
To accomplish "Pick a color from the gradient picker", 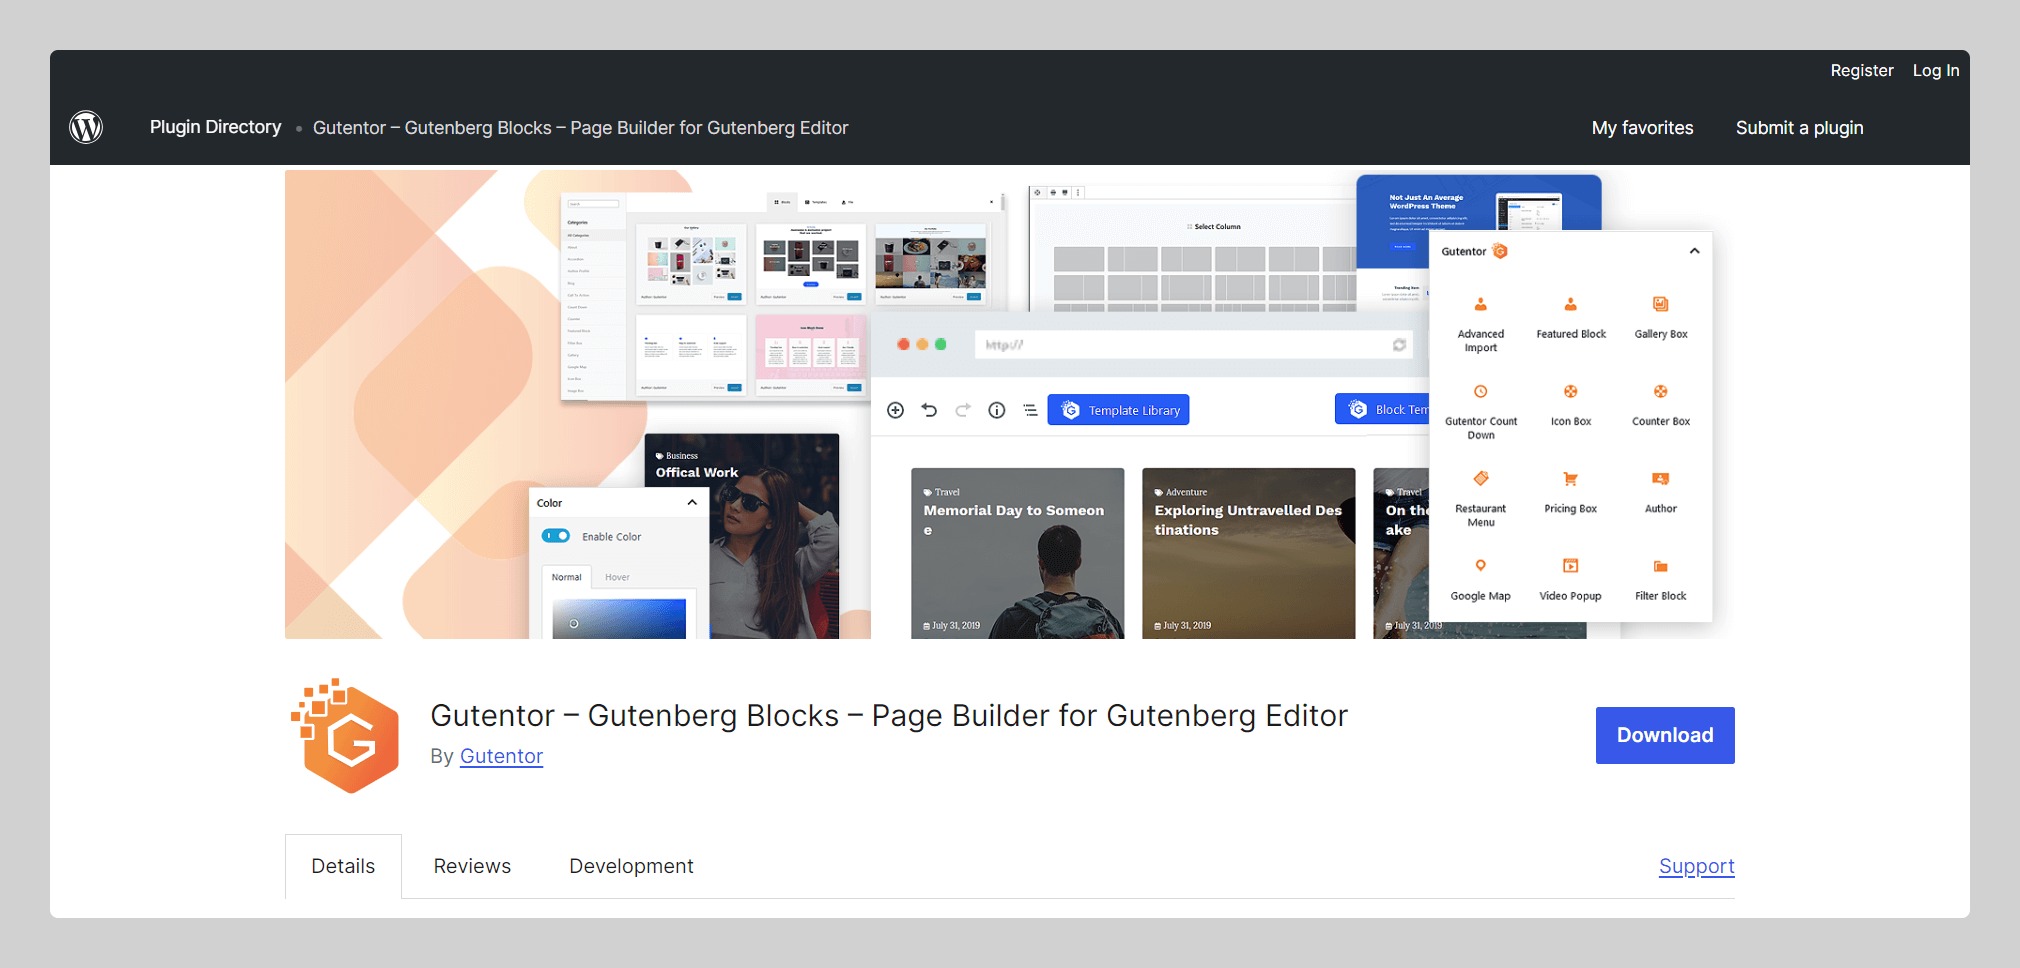I will coord(619,617).
